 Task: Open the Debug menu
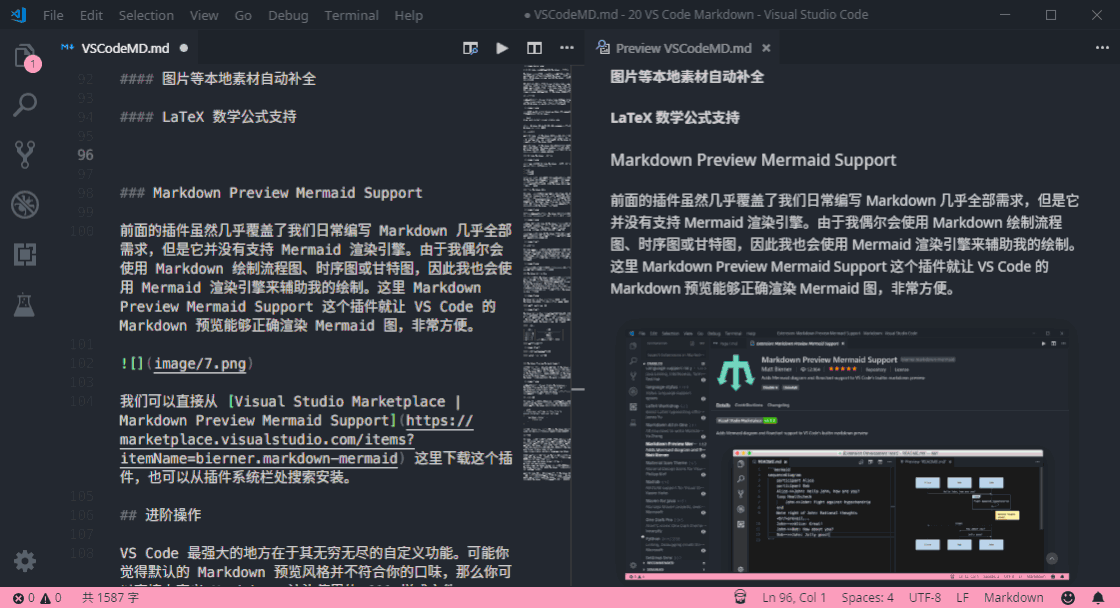pos(288,15)
